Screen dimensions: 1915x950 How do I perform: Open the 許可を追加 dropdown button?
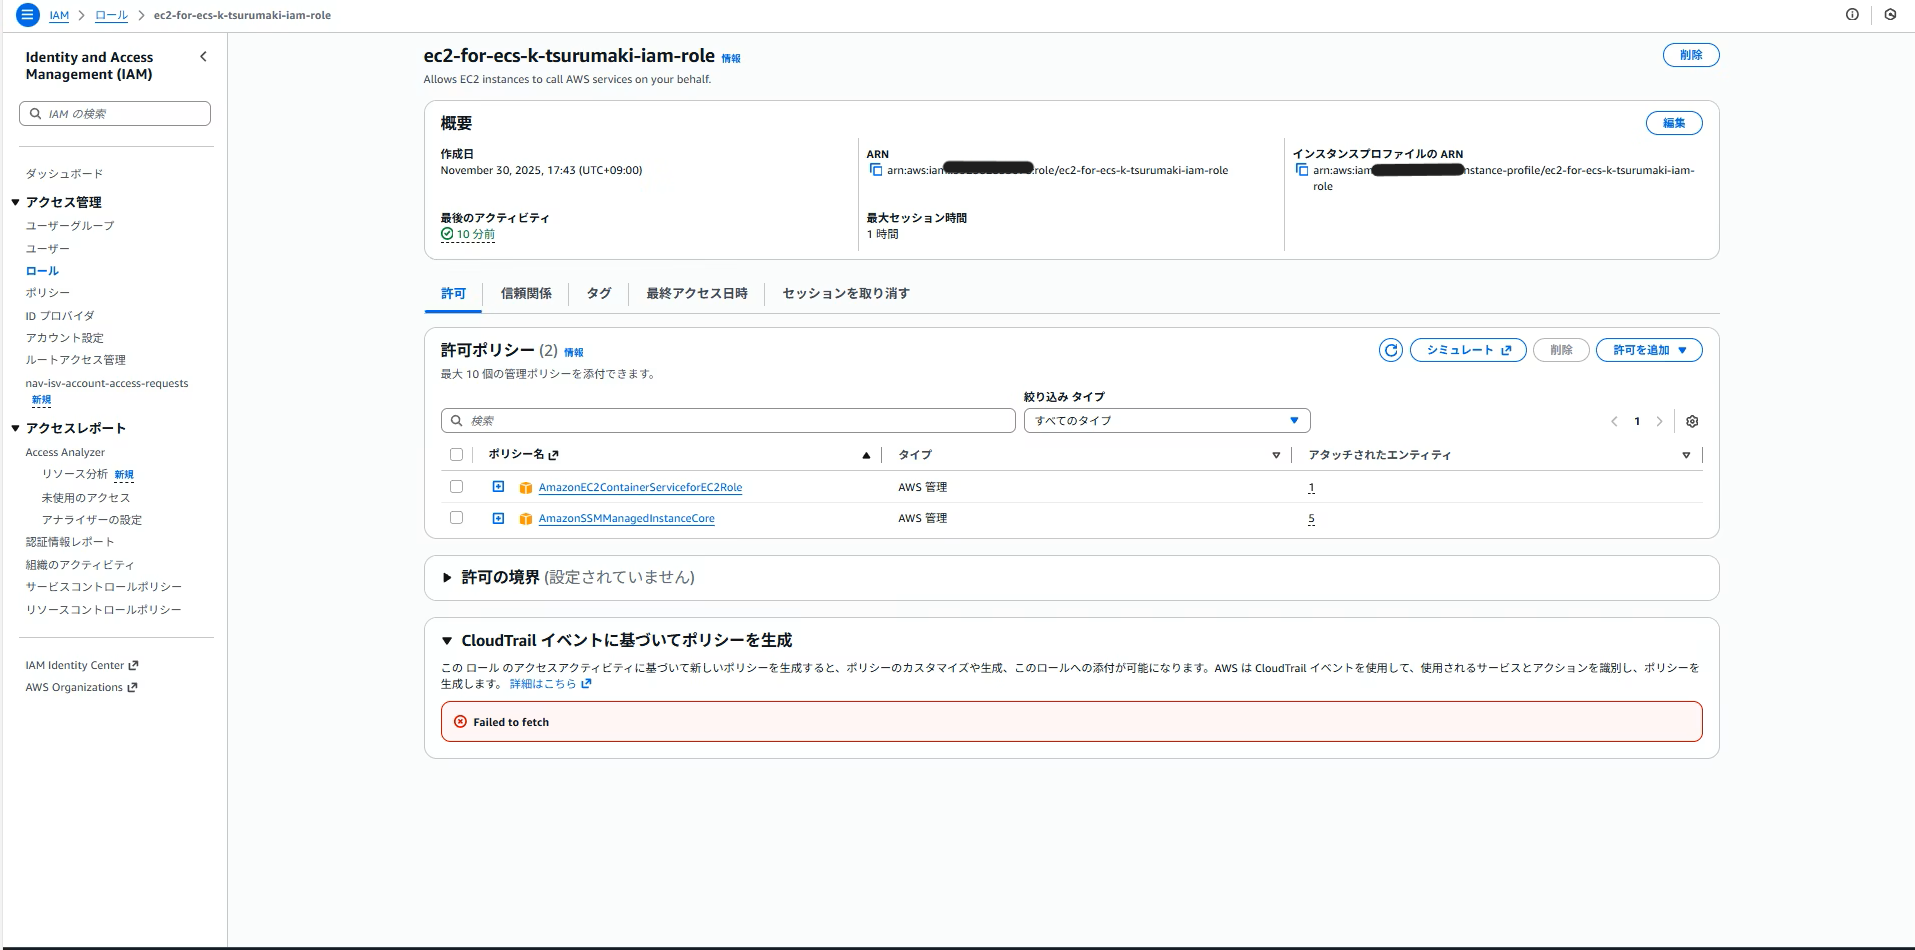tap(1649, 350)
